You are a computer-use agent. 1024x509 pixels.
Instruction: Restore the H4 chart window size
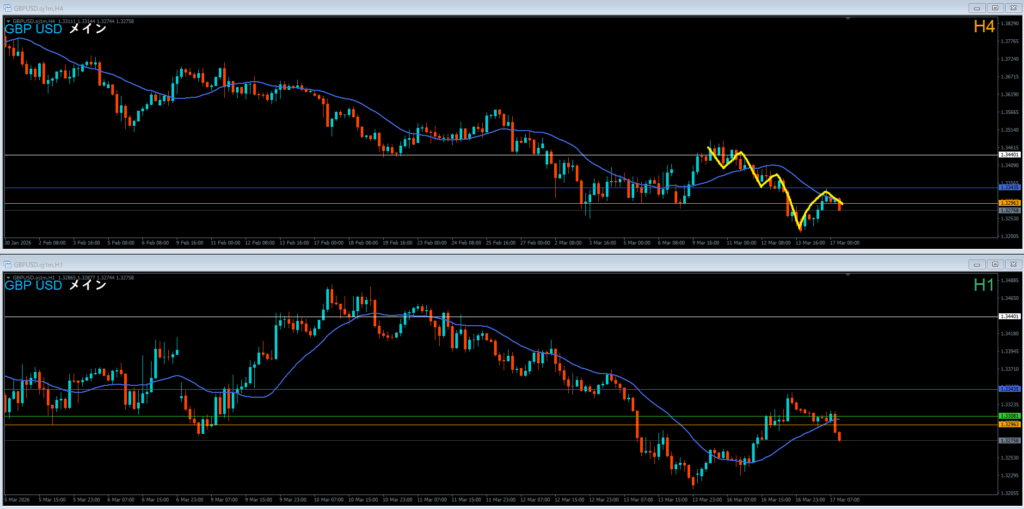pos(995,7)
